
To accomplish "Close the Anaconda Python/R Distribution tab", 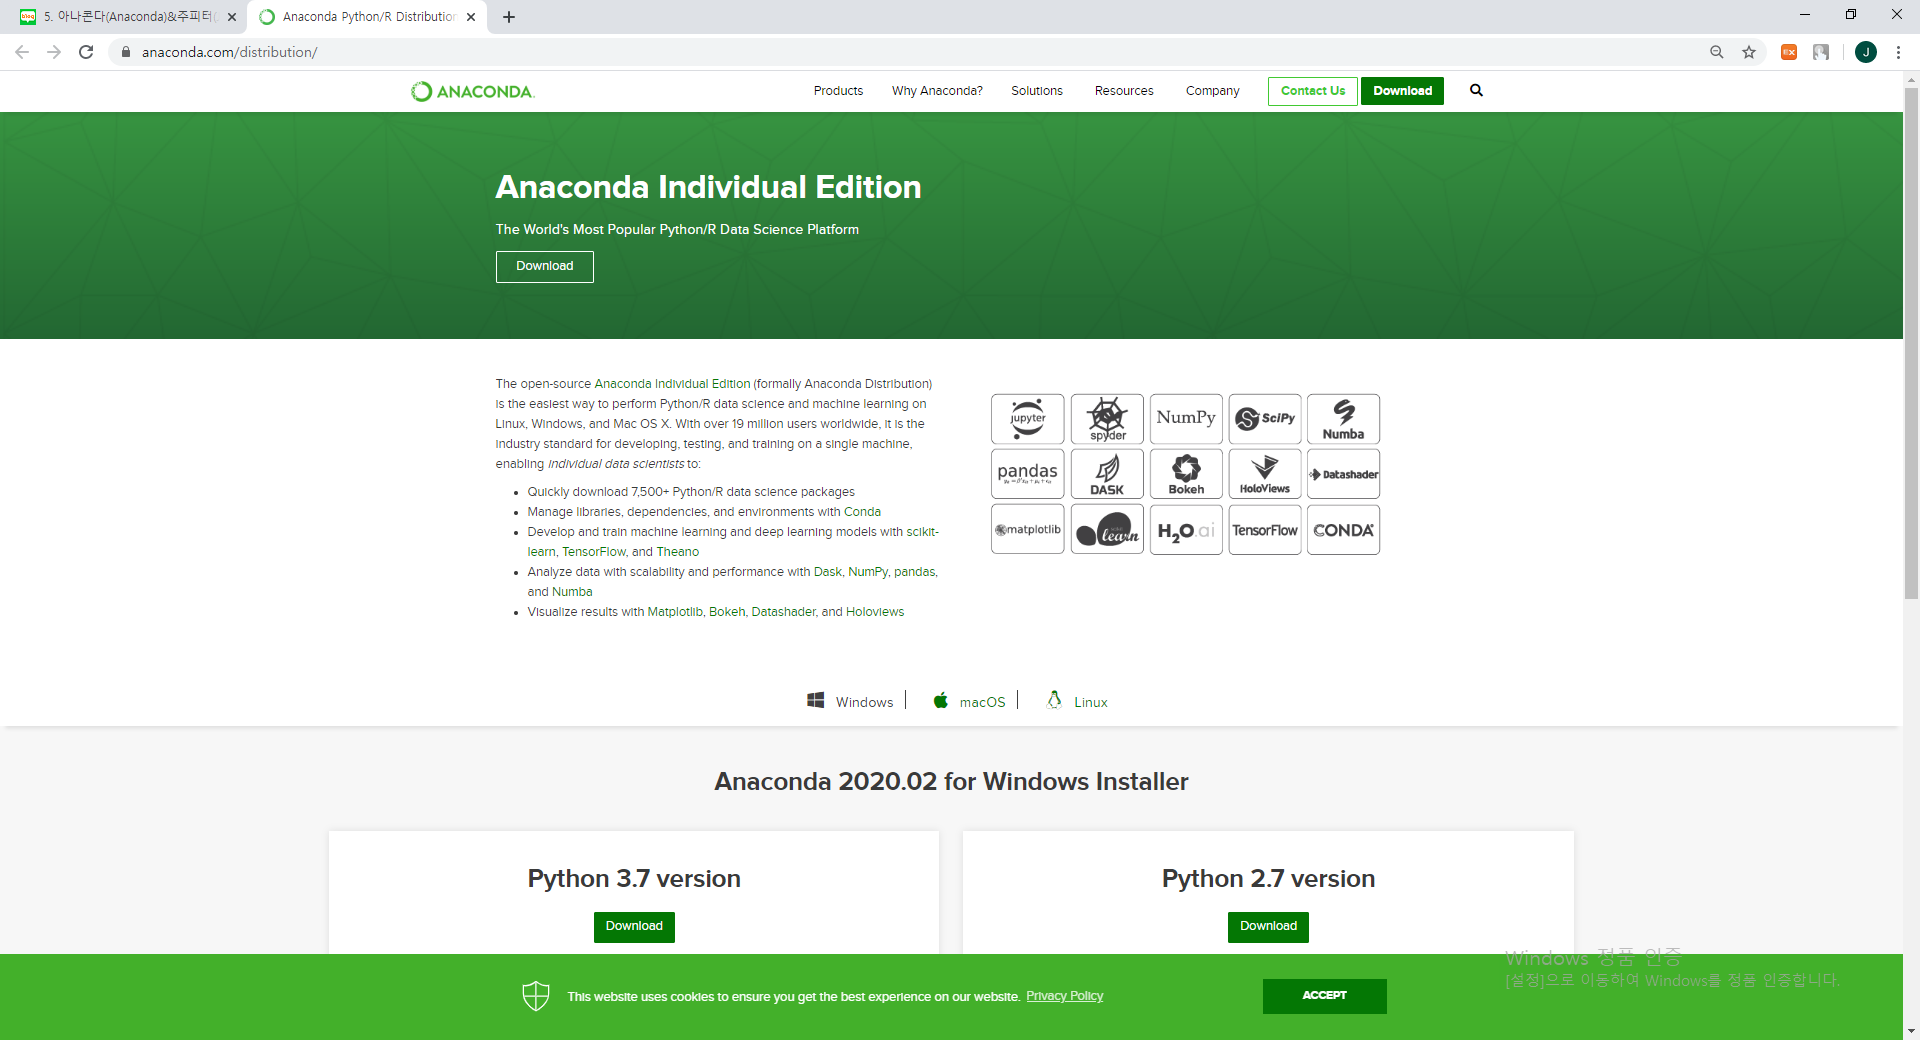I will click(x=471, y=17).
